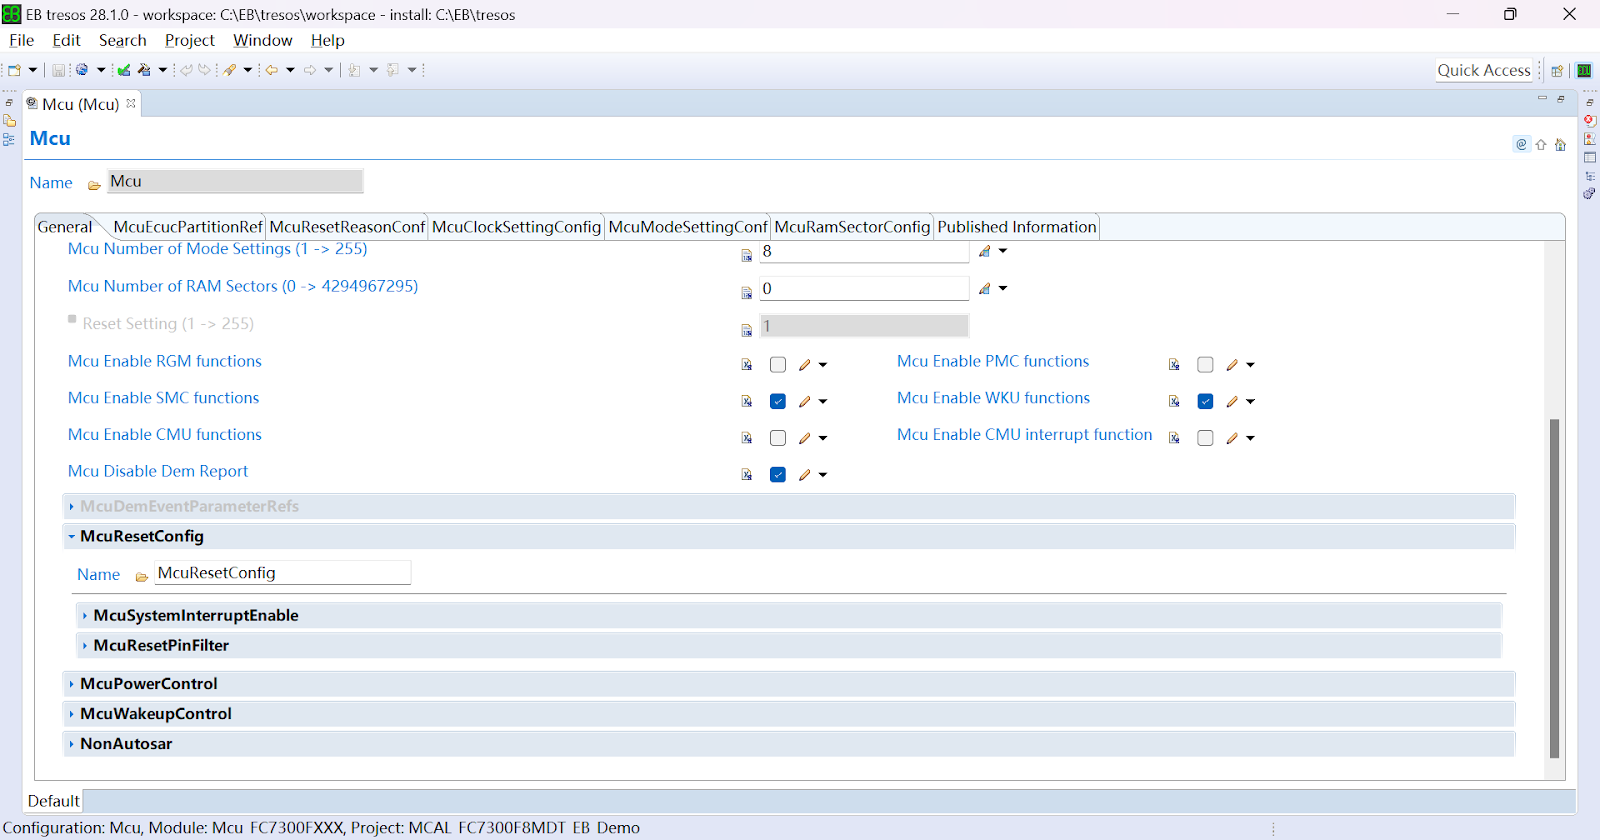This screenshot has width=1600, height=840.
Task: Click Mcu Enable RGM functions label link
Action: [x=165, y=361]
